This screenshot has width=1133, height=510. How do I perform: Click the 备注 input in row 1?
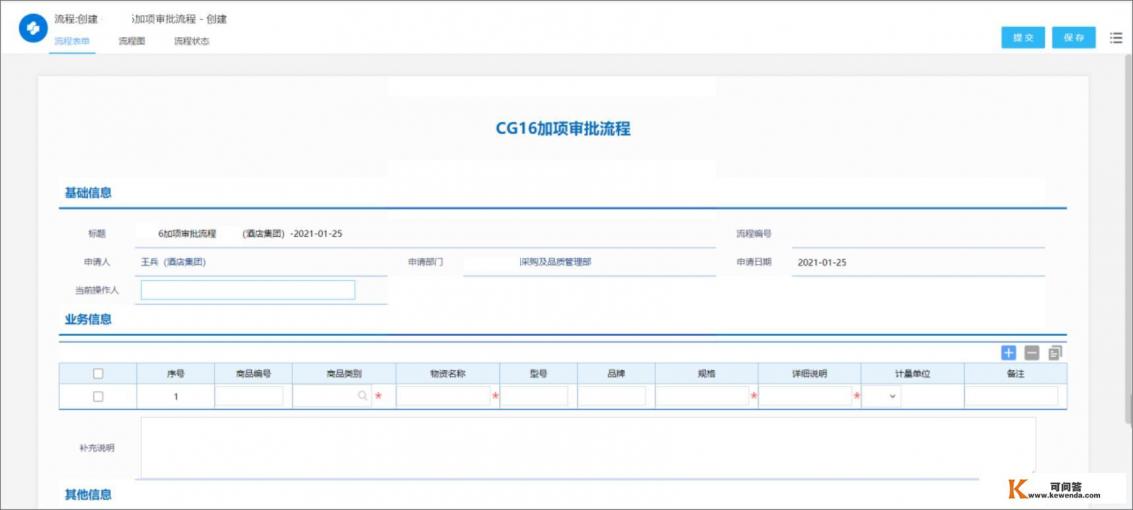pos(1012,396)
